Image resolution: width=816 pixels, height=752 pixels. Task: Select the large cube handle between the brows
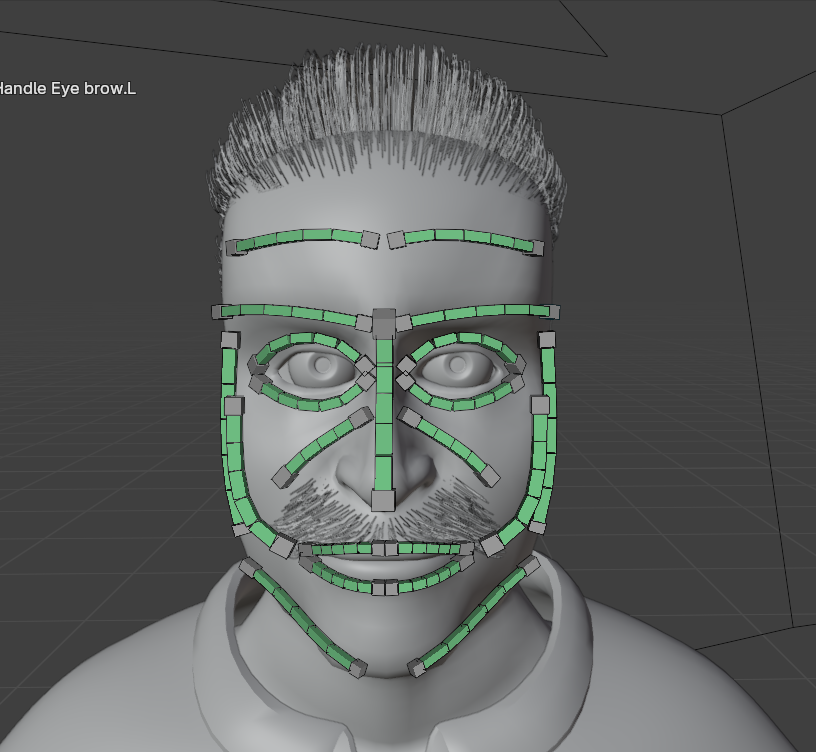point(384,323)
